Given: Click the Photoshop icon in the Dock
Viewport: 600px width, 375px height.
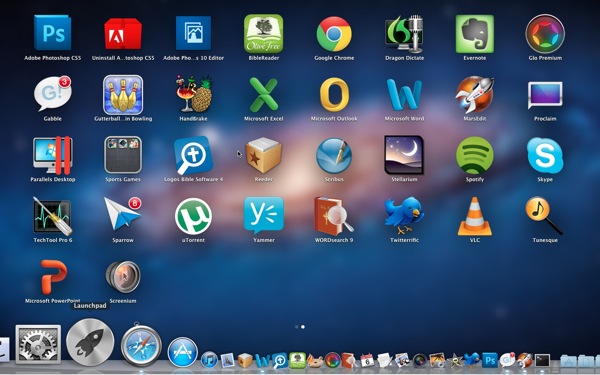Looking at the screenshot, I should tap(489, 360).
